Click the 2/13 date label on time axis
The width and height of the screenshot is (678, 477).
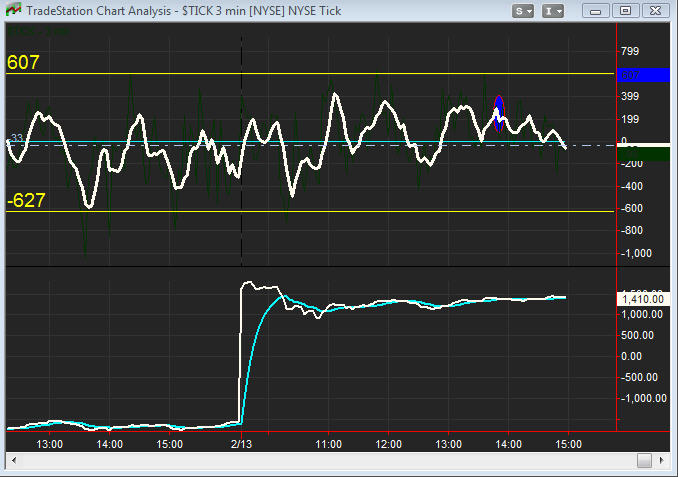click(x=241, y=444)
